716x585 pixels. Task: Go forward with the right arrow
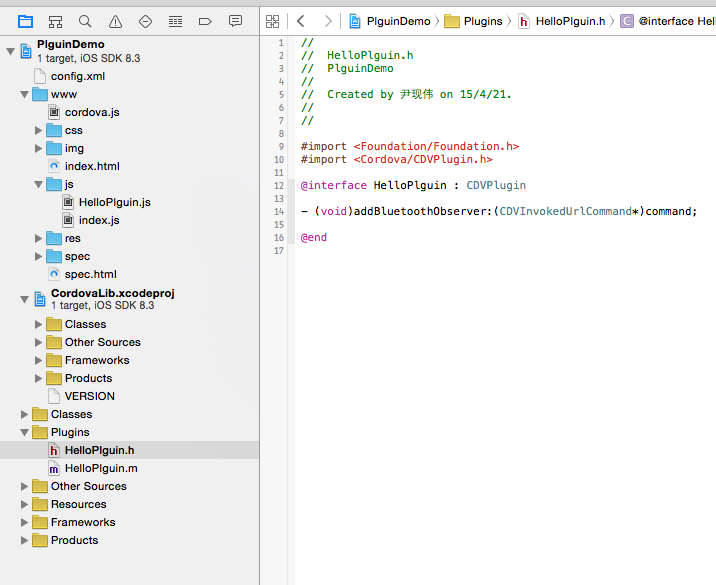pos(328,21)
